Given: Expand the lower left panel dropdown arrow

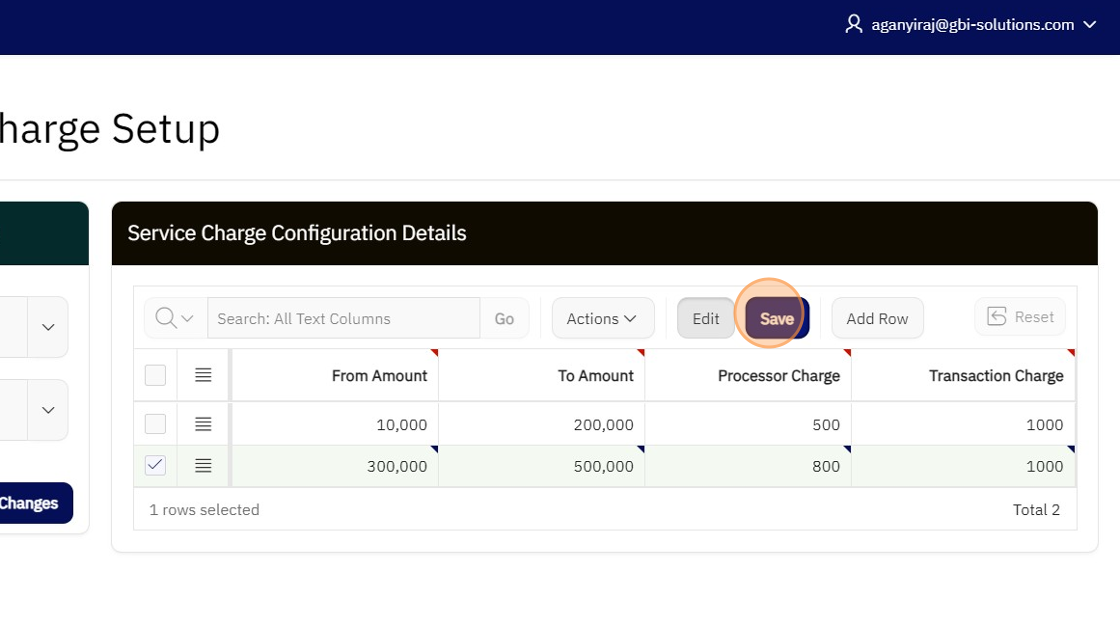Looking at the screenshot, I should (48, 410).
